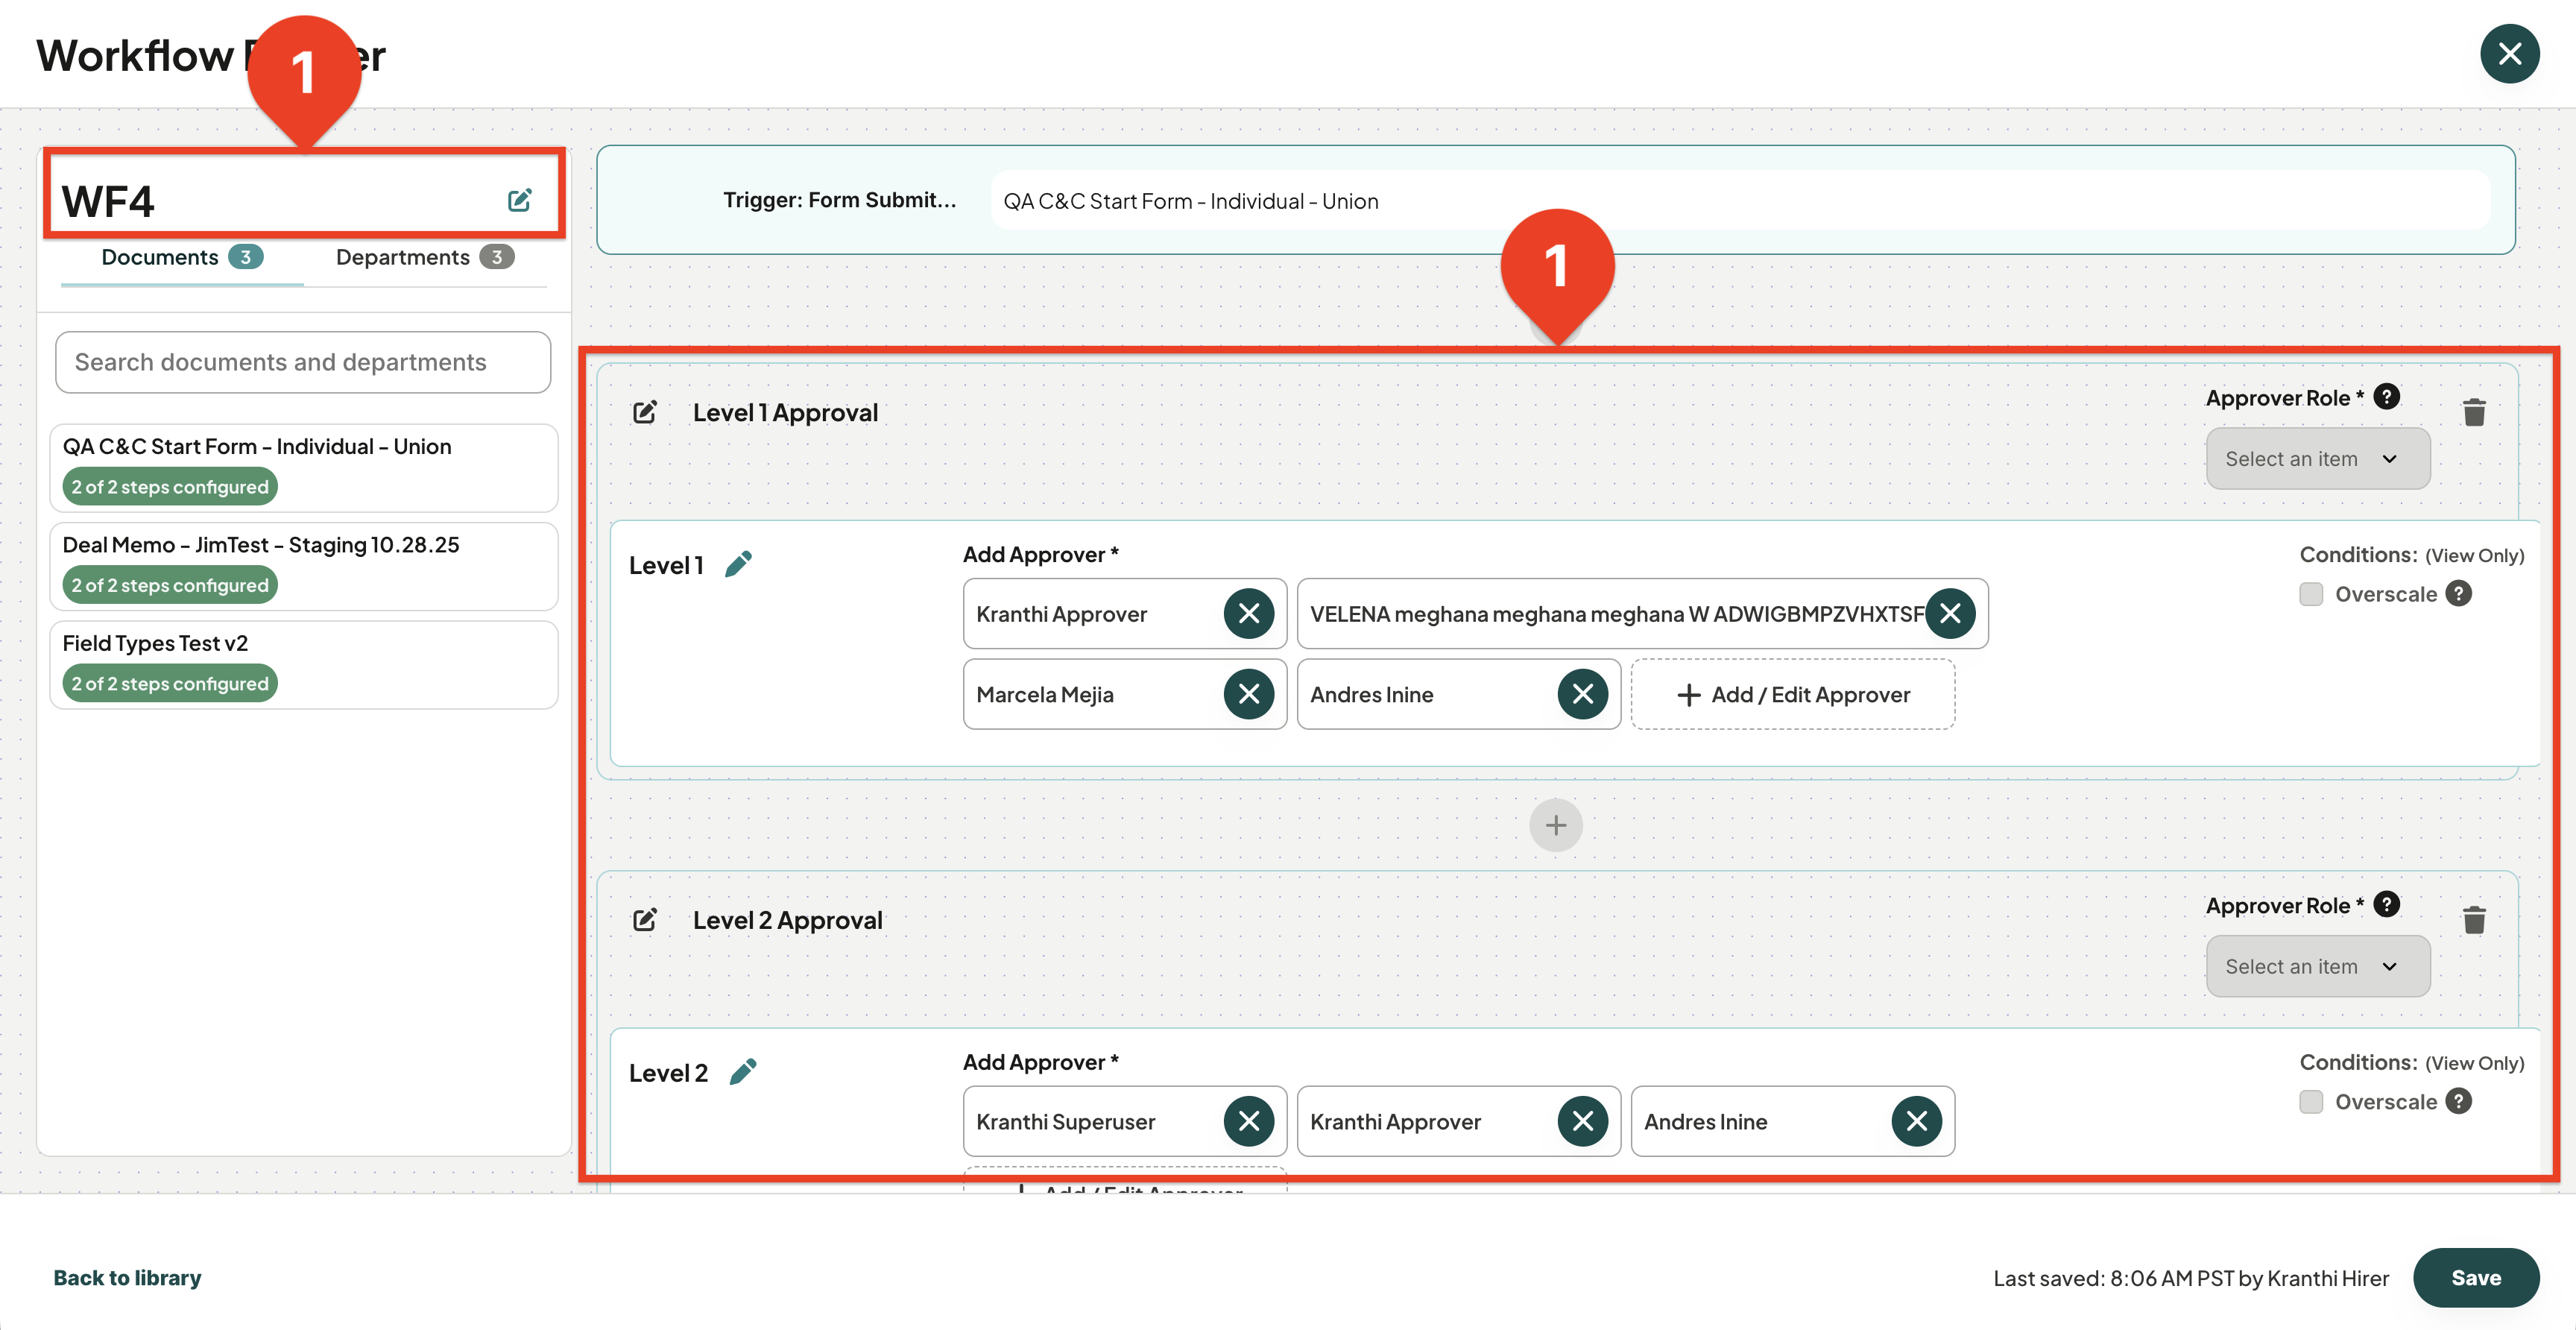Select Field Types Test v2 document card

click(303, 665)
